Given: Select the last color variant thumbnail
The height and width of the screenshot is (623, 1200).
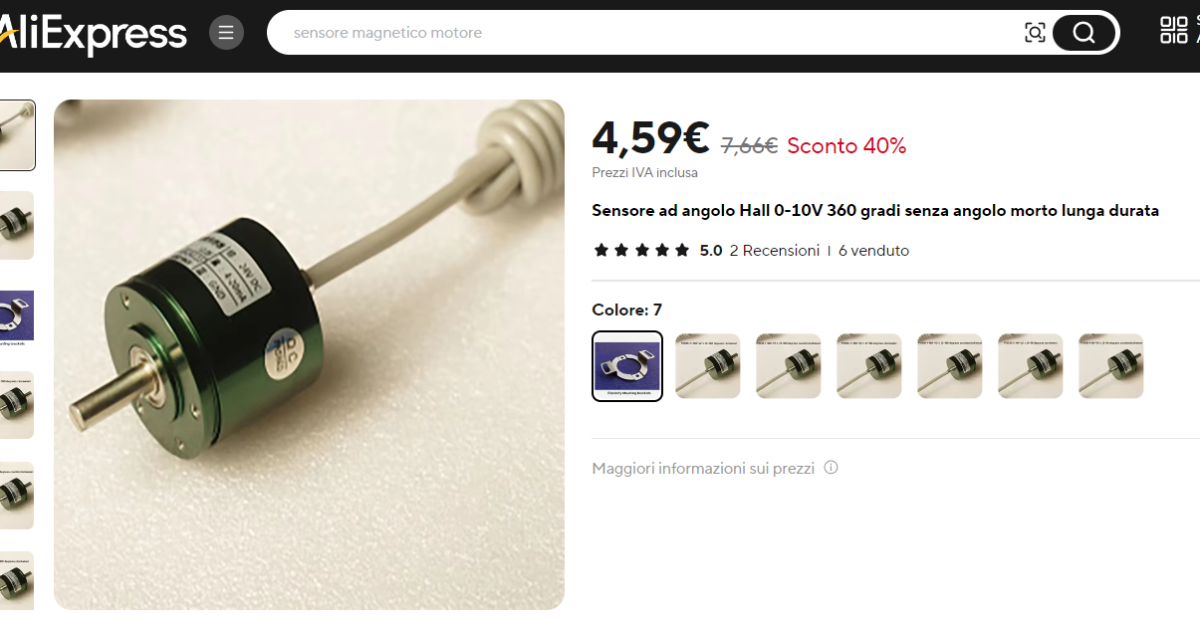Looking at the screenshot, I should [1111, 366].
